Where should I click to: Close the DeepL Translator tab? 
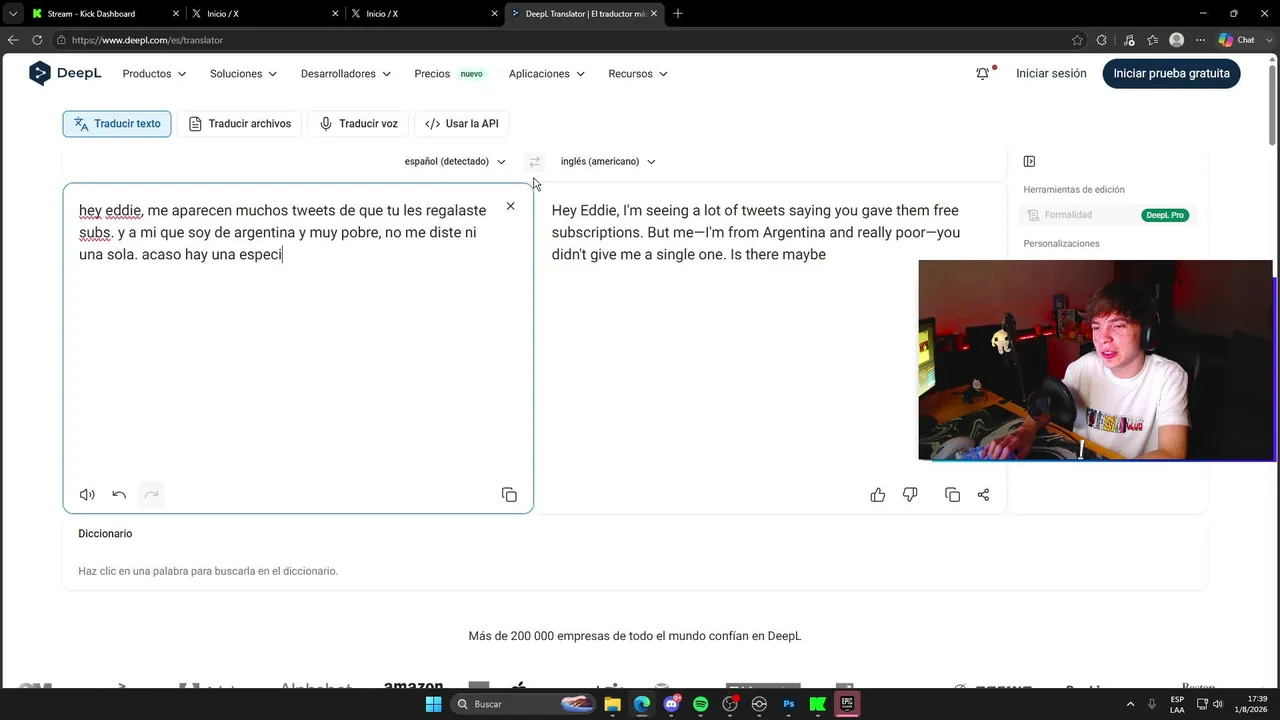coord(654,13)
